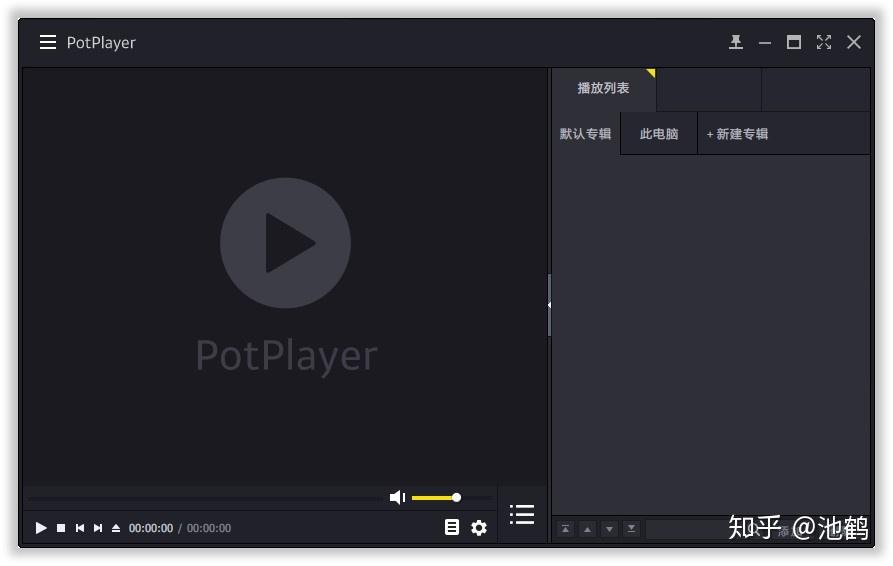Viewport: 893px width, 566px height.
Task: Open the control panel document icon
Action: point(452,527)
